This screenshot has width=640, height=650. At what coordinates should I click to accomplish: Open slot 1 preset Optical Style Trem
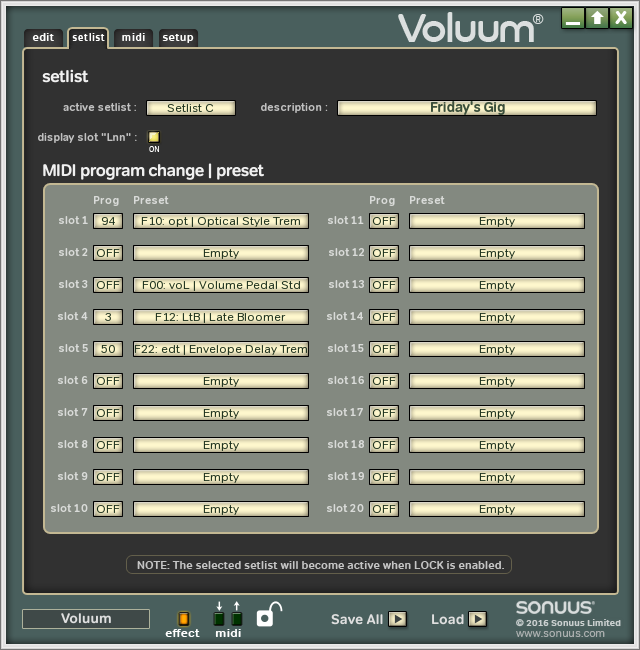pos(221,221)
